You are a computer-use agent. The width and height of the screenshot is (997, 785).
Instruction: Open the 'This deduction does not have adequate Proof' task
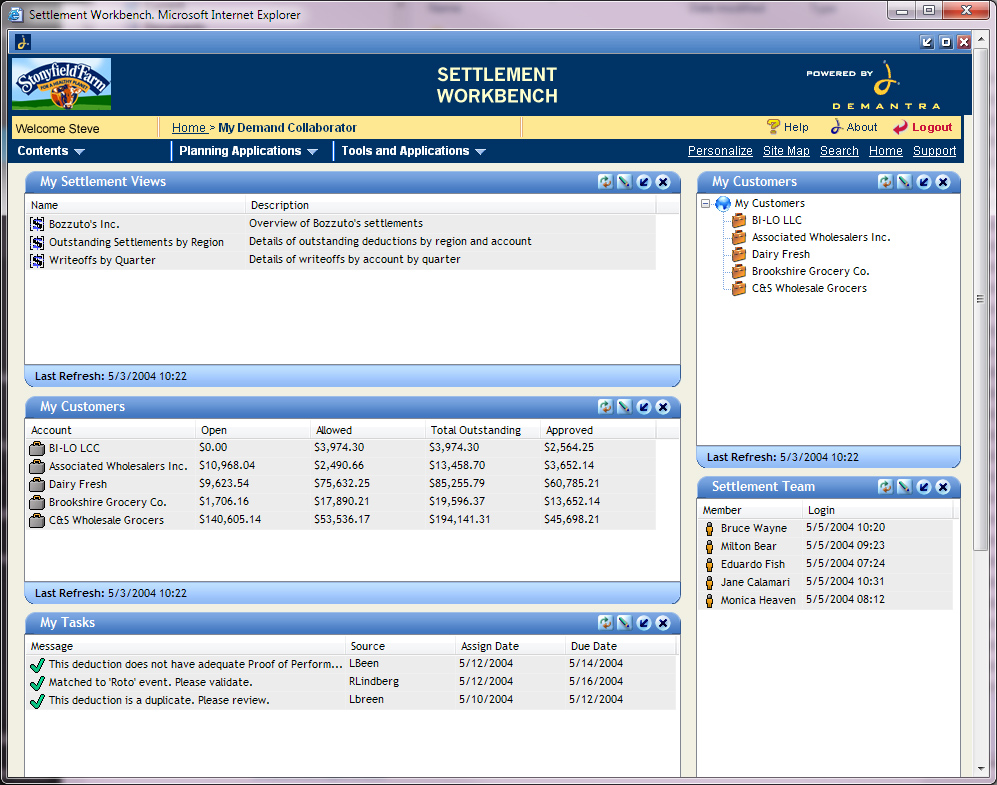pyautogui.click(x=195, y=664)
